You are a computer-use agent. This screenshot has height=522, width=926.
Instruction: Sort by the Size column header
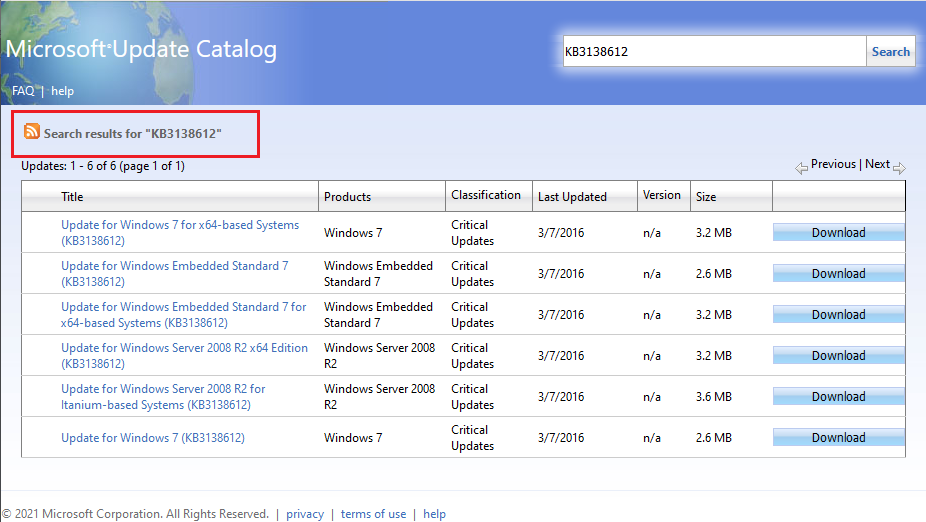[706, 197]
